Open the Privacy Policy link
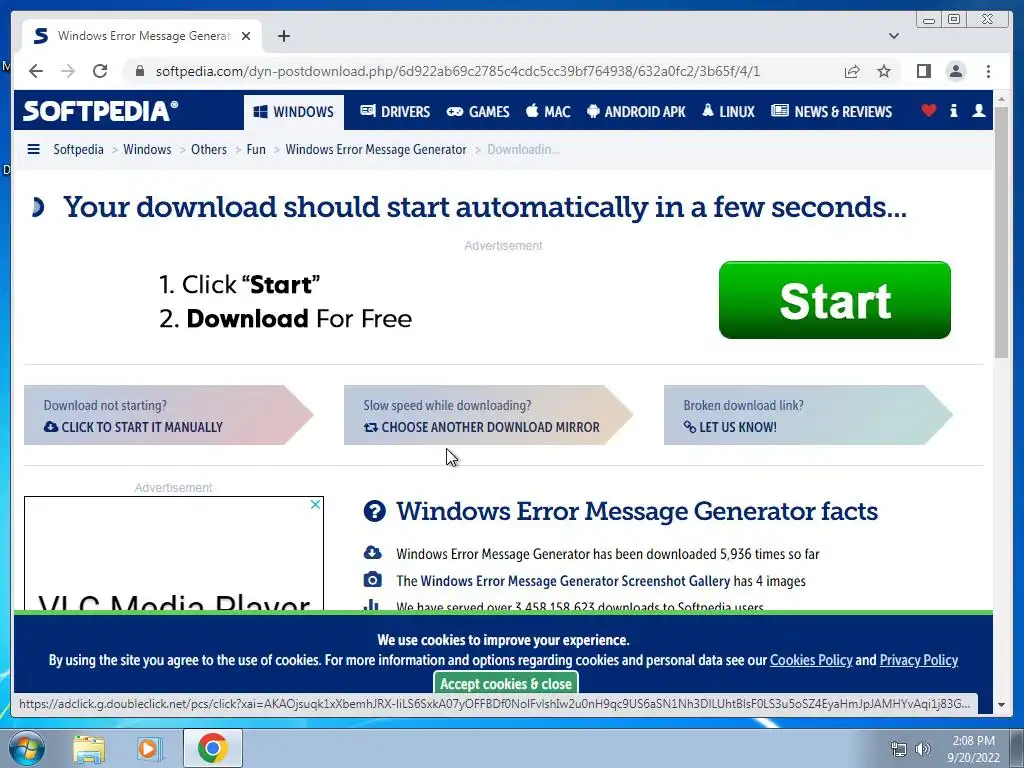Screen dimensions: 1024x768 click(919, 660)
